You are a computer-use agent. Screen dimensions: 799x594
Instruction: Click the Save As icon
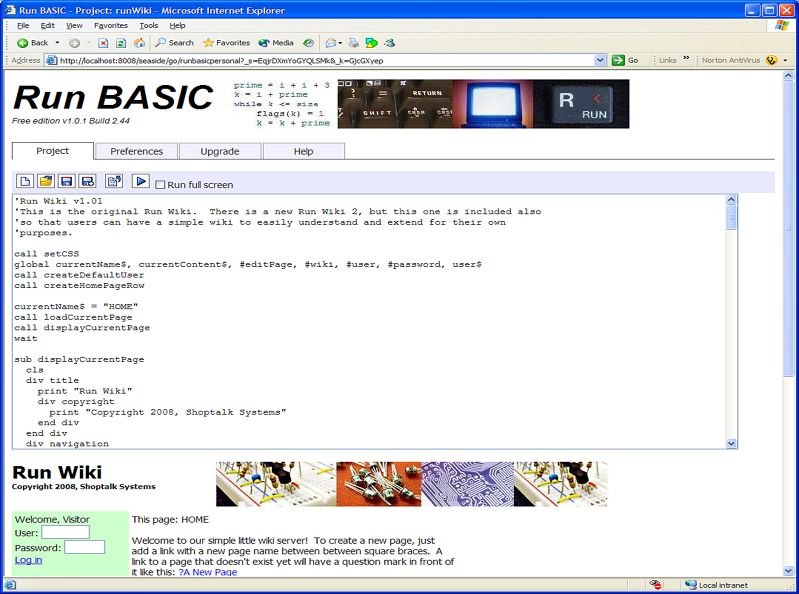pyautogui.click(x=87, y=181)
